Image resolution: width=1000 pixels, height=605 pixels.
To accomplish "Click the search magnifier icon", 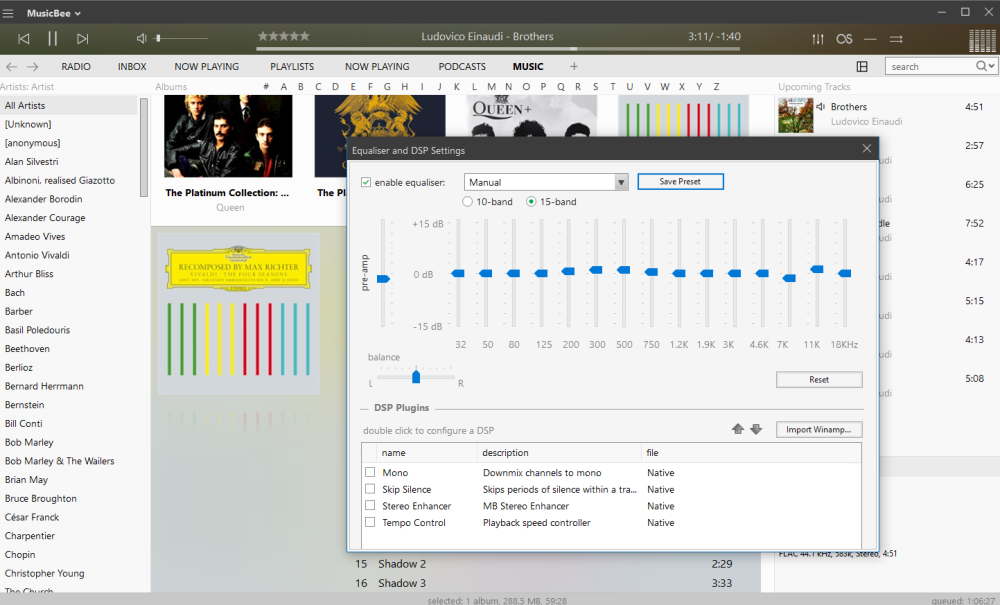I will click(x=982, y=66).
